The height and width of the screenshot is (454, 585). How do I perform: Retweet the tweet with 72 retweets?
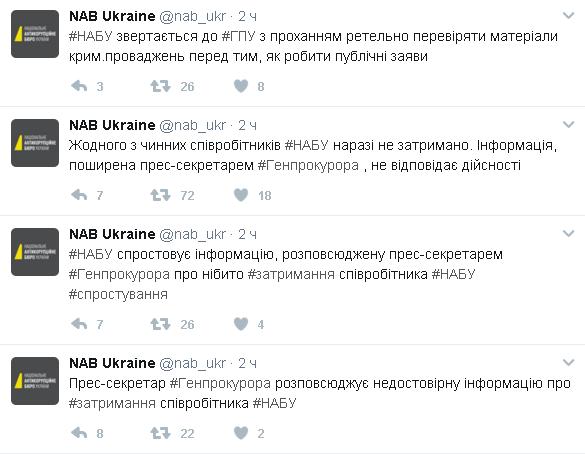pos(160,195)
